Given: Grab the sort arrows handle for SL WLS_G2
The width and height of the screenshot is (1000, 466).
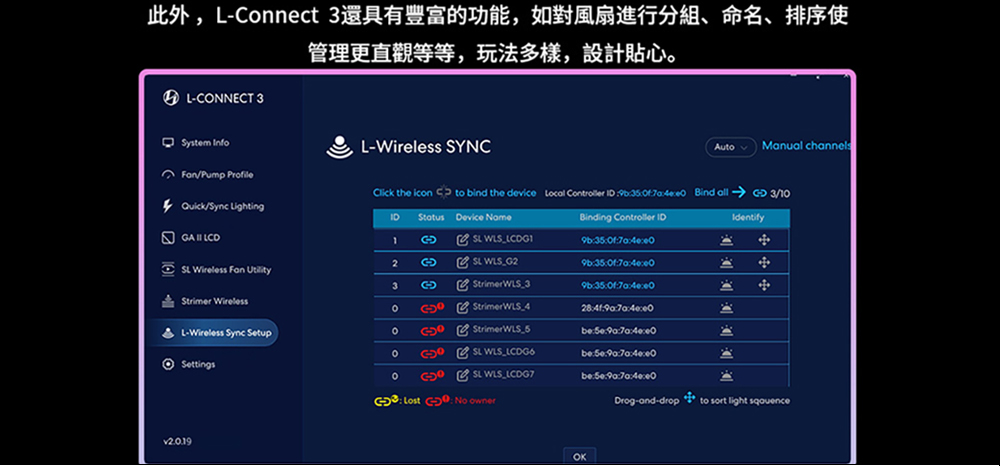Looking at the screenshot, I should click(764, 262).
